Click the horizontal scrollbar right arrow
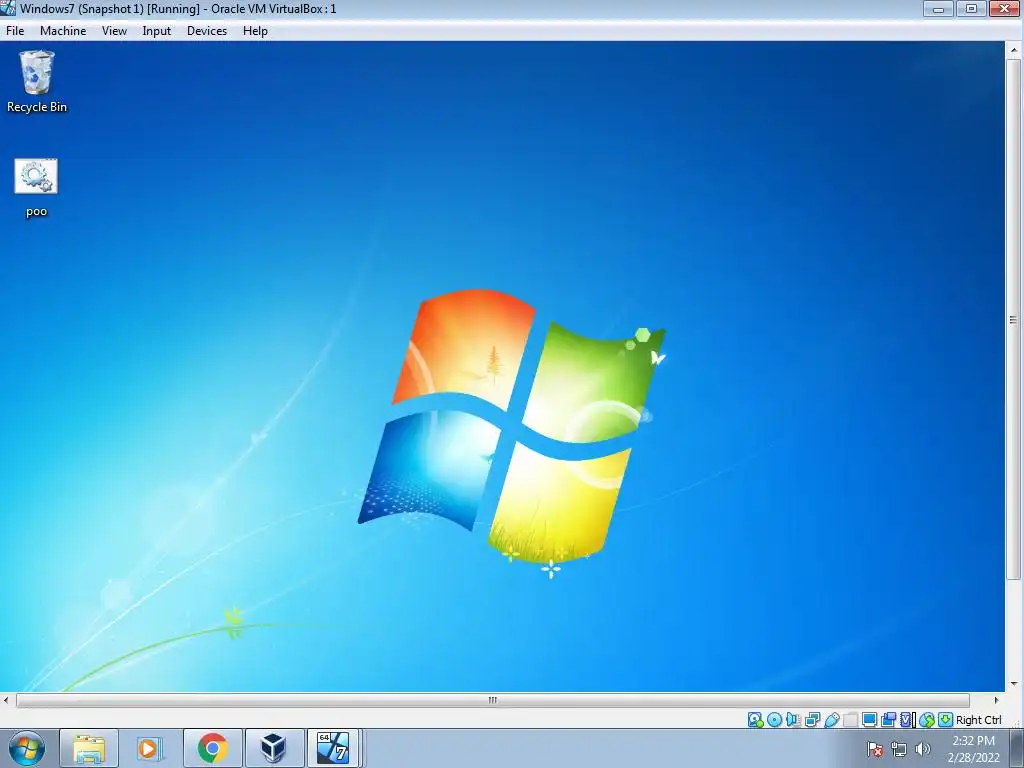Viewport: 1024px width, 768px height. click(x=997, y=700)
